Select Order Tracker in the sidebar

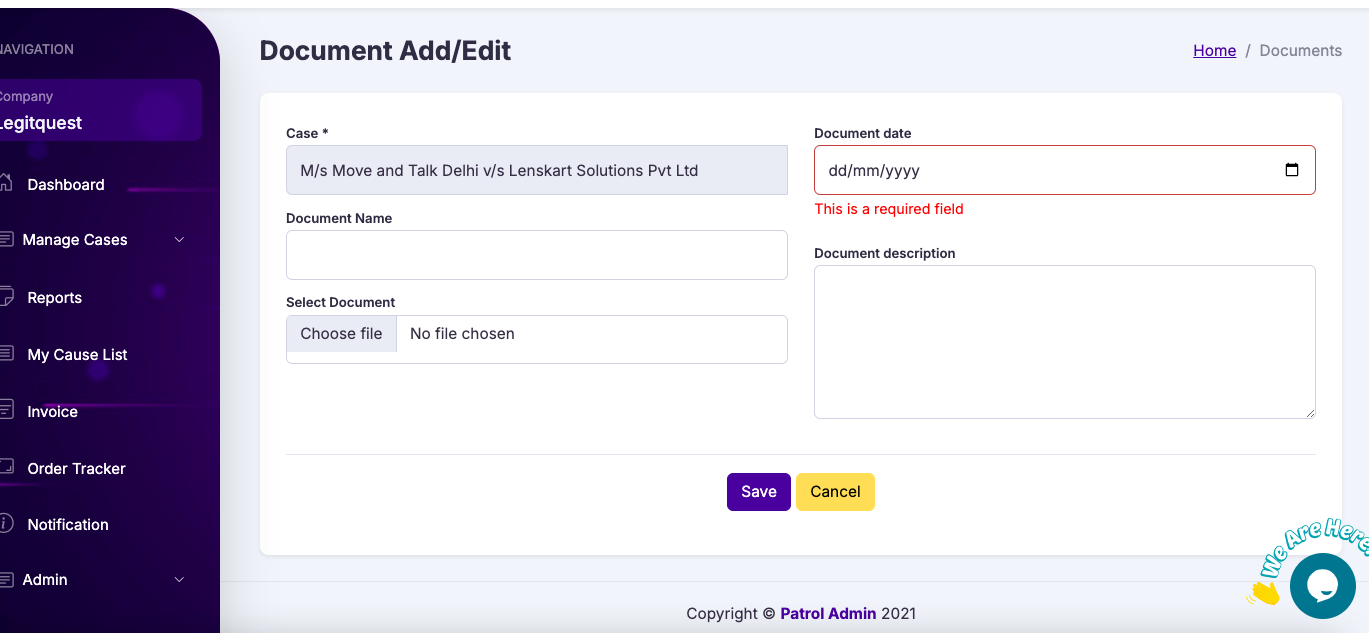coord(77,469)
